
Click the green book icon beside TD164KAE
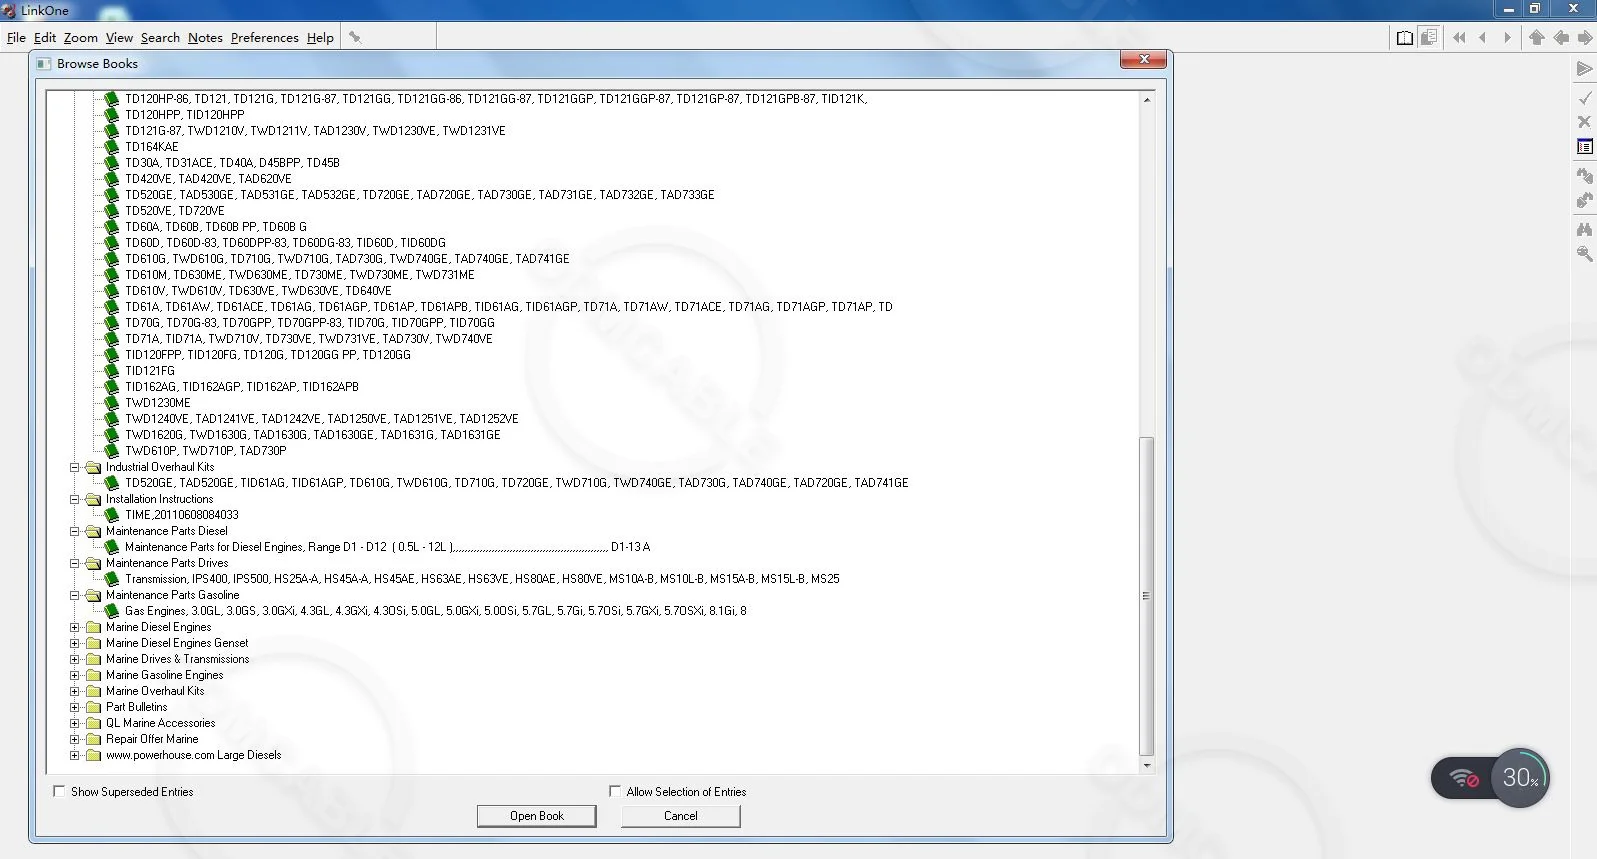[112, 147]
